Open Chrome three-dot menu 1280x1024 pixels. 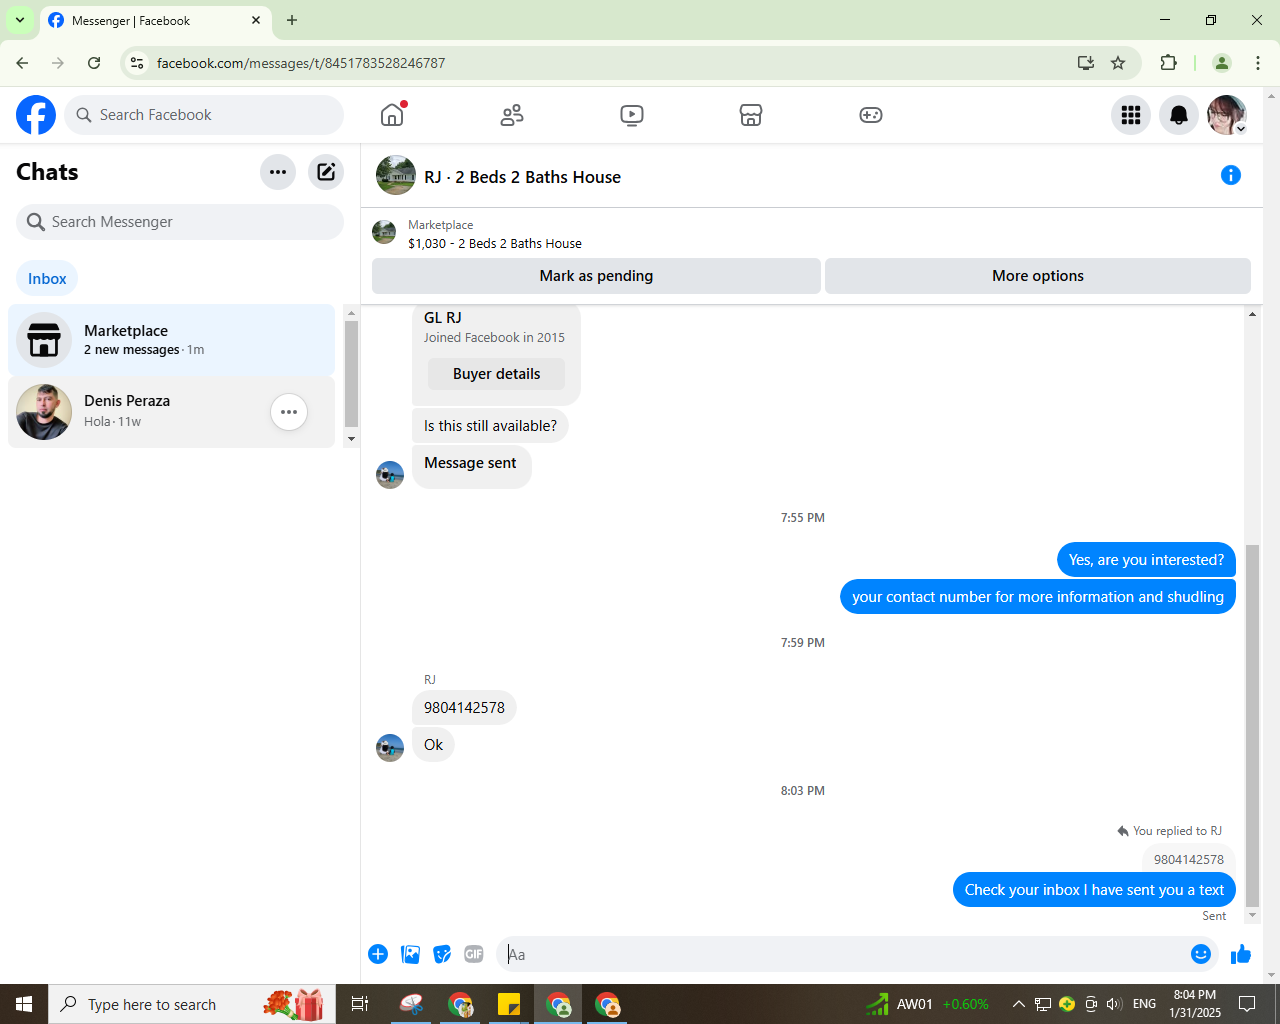pyautogui.click(x=1258, y=63)
